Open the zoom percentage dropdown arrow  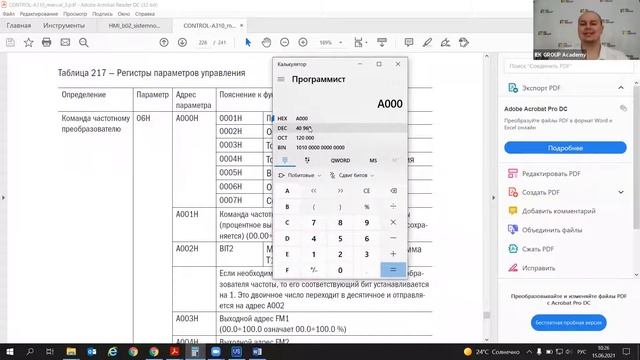(340, 42)
